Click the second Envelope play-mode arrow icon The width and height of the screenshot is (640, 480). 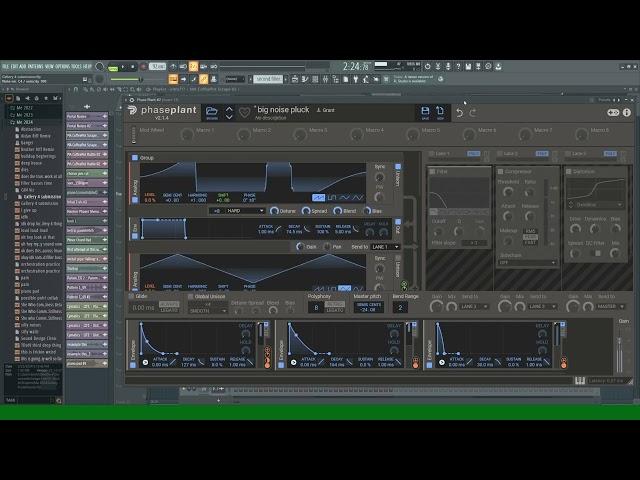point(293,362)
